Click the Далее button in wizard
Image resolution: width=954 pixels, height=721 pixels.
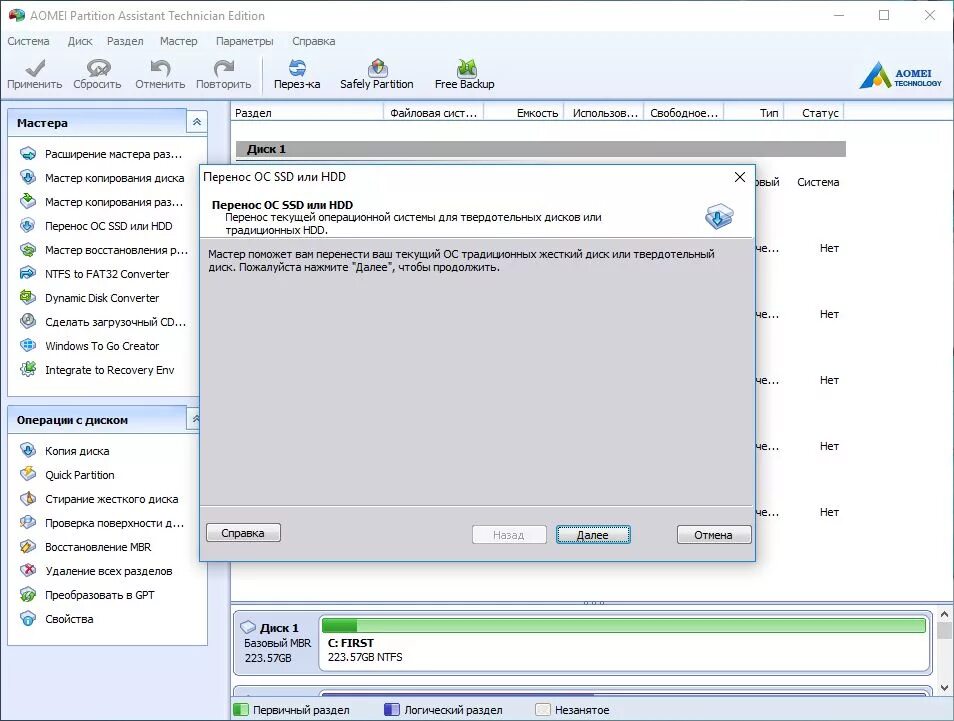[x=593, y=535]
